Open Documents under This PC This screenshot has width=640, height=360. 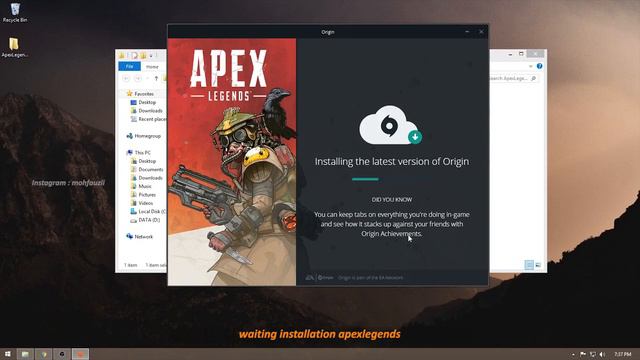click(147, 169)
